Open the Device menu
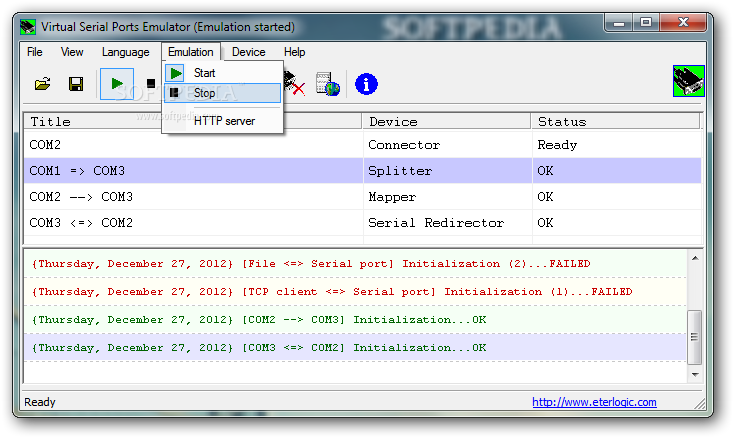The image size is (734, 438). (249, 52)
